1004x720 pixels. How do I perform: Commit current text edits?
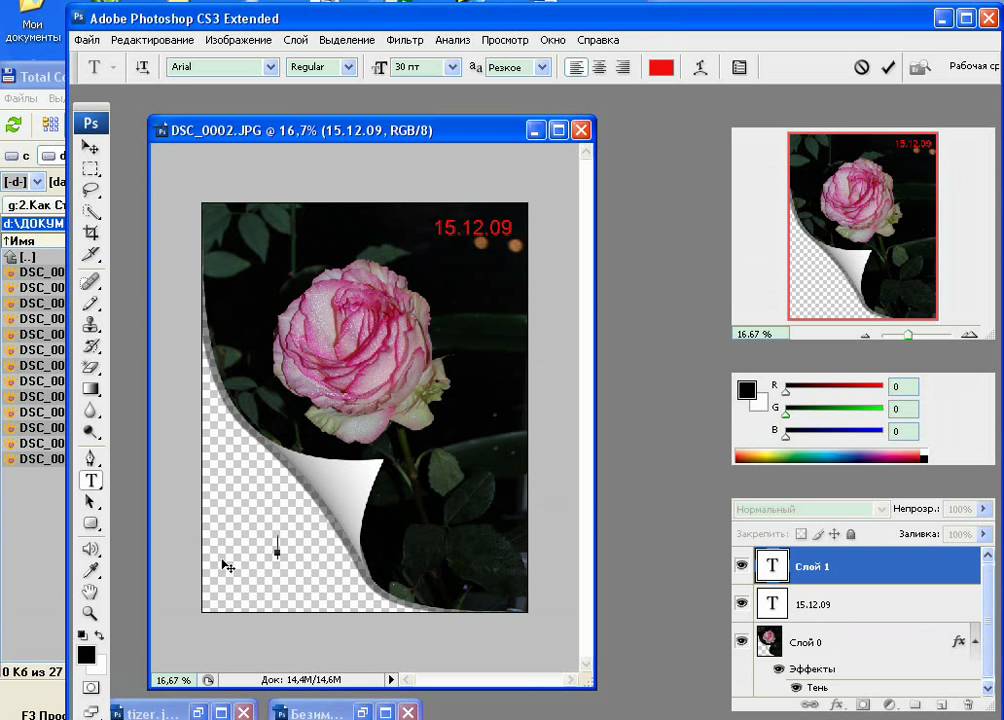coord(888,67)
